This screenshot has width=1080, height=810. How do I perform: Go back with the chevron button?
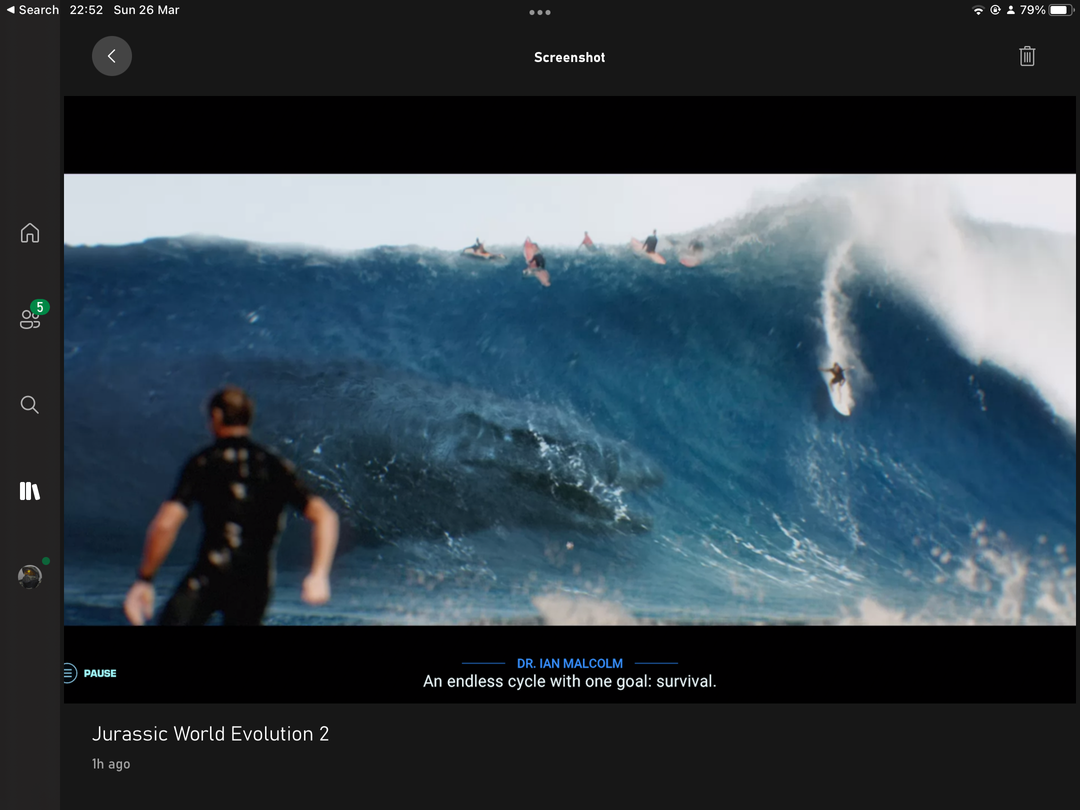coord(112,56)
